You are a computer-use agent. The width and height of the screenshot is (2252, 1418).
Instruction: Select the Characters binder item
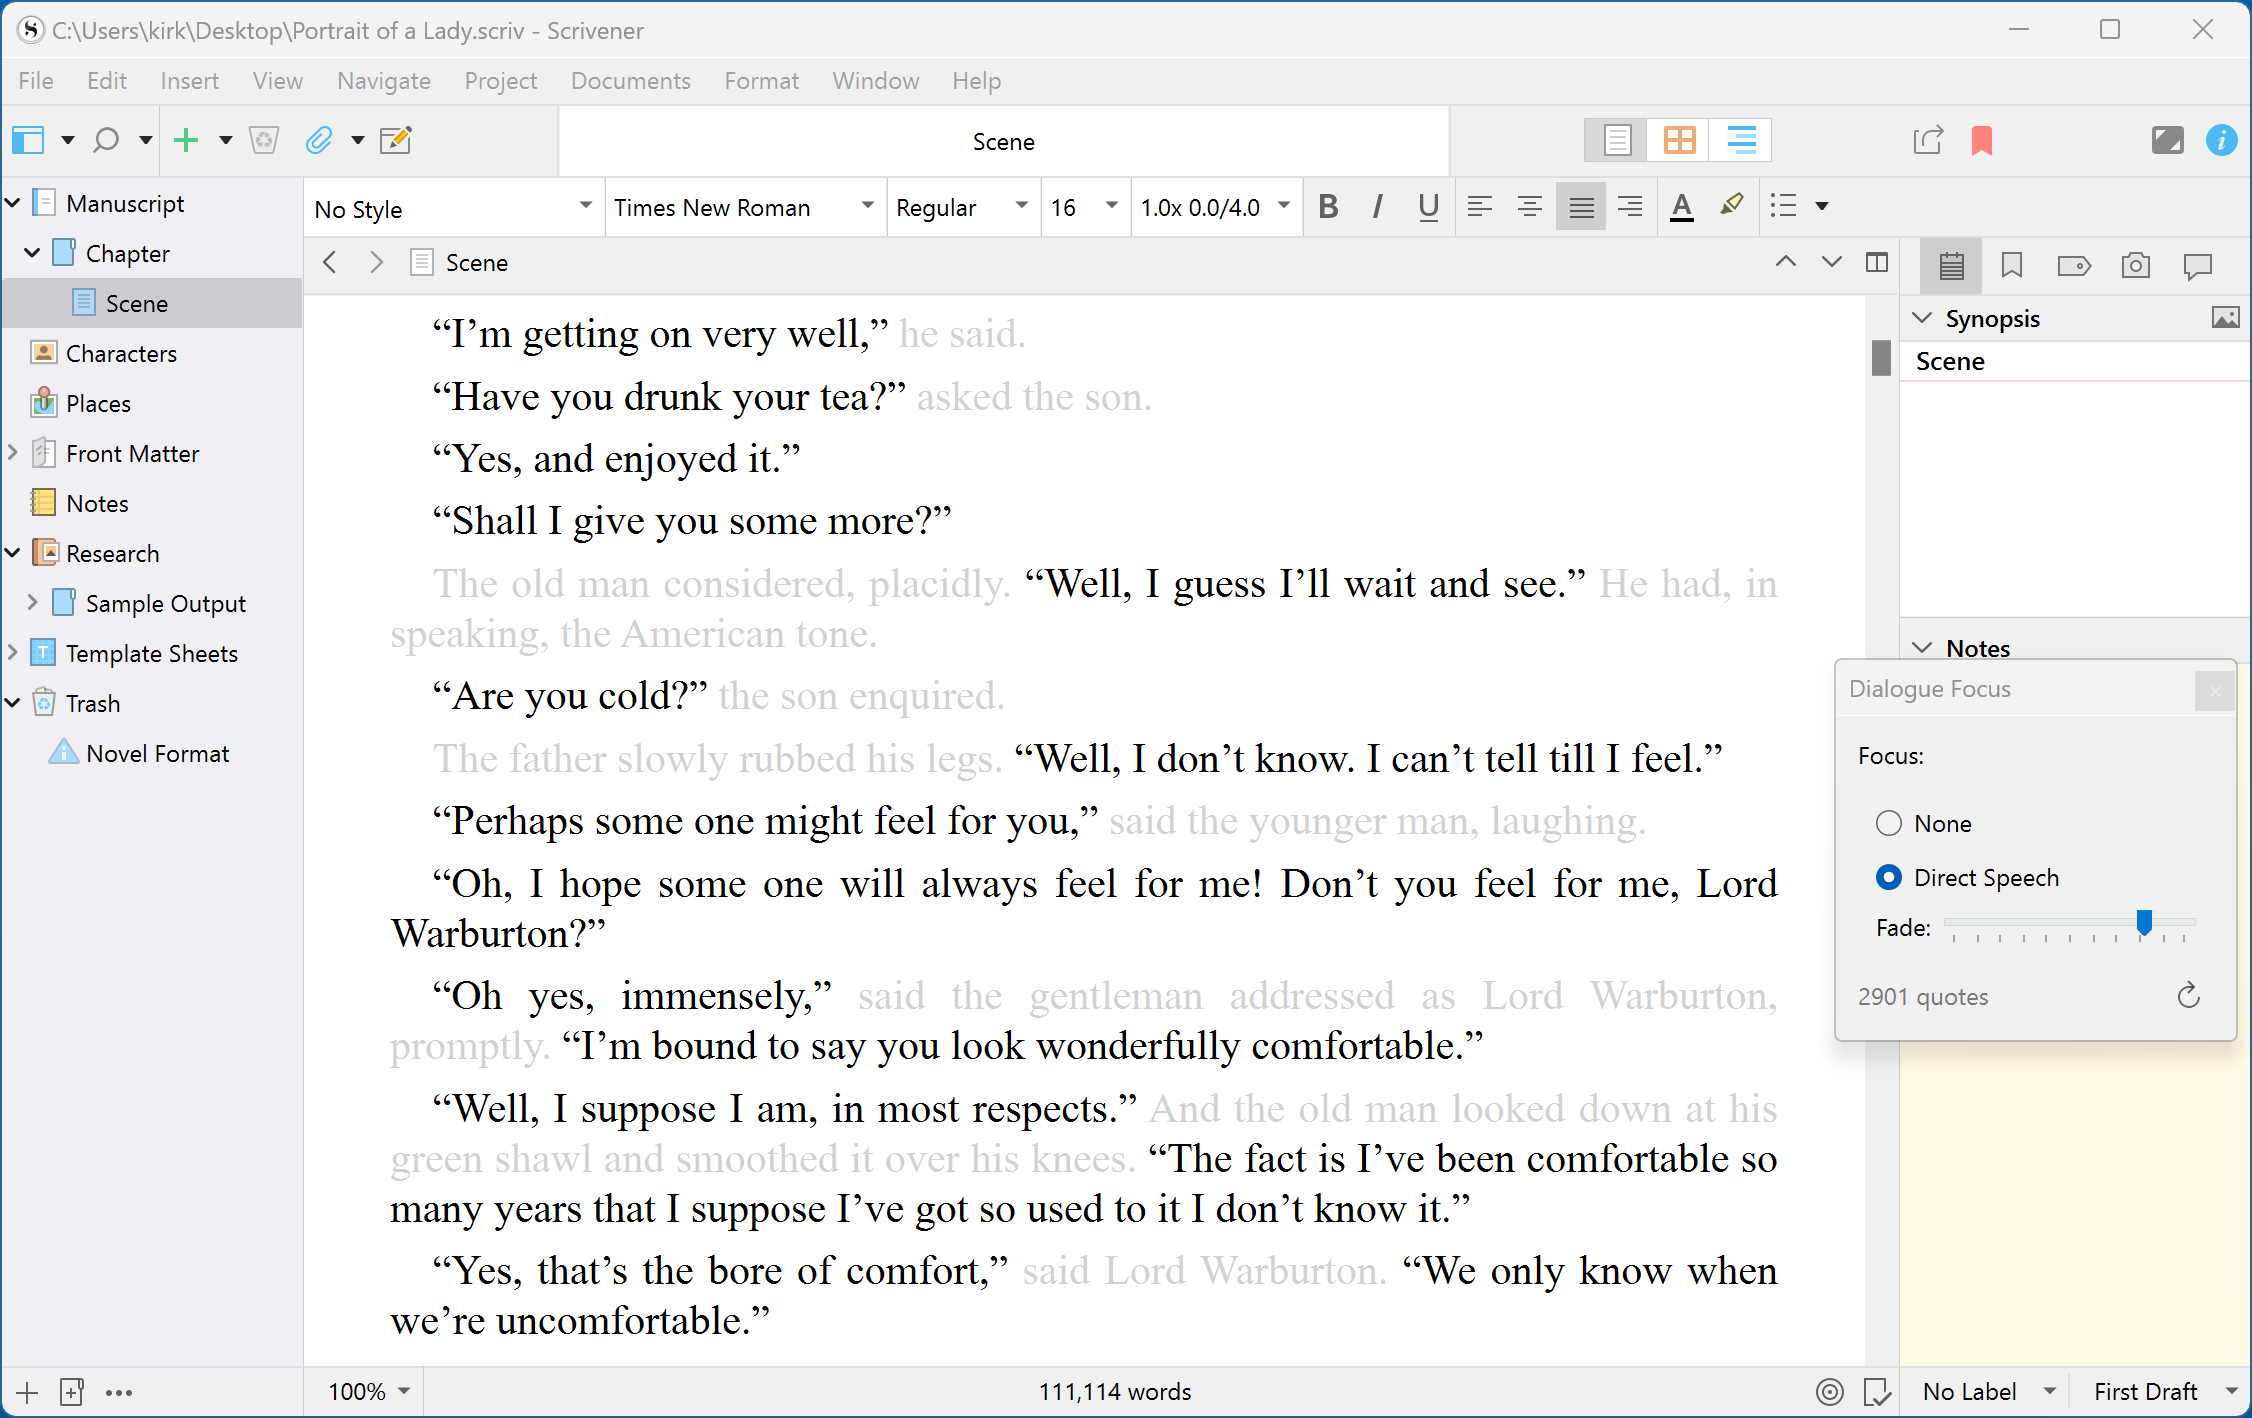tap(121, 353)
